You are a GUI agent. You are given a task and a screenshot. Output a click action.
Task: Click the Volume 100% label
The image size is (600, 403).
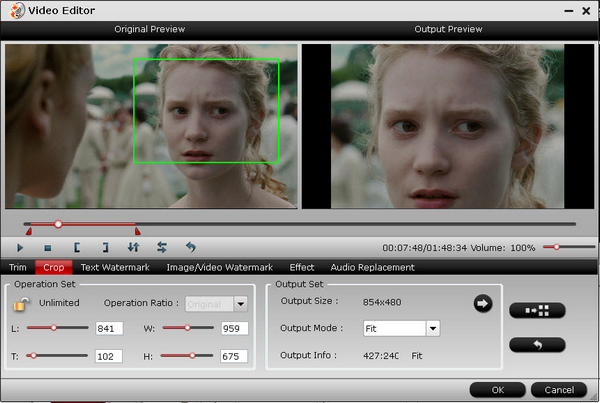coord(502,248)
